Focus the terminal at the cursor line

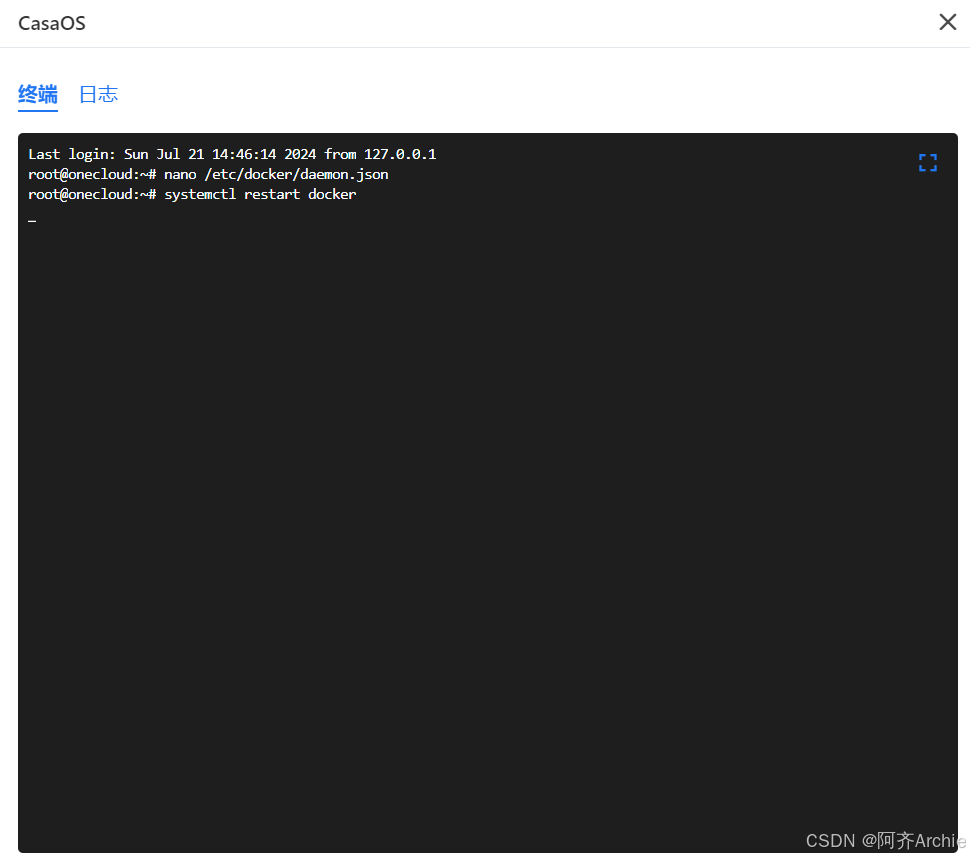point(32,220)
